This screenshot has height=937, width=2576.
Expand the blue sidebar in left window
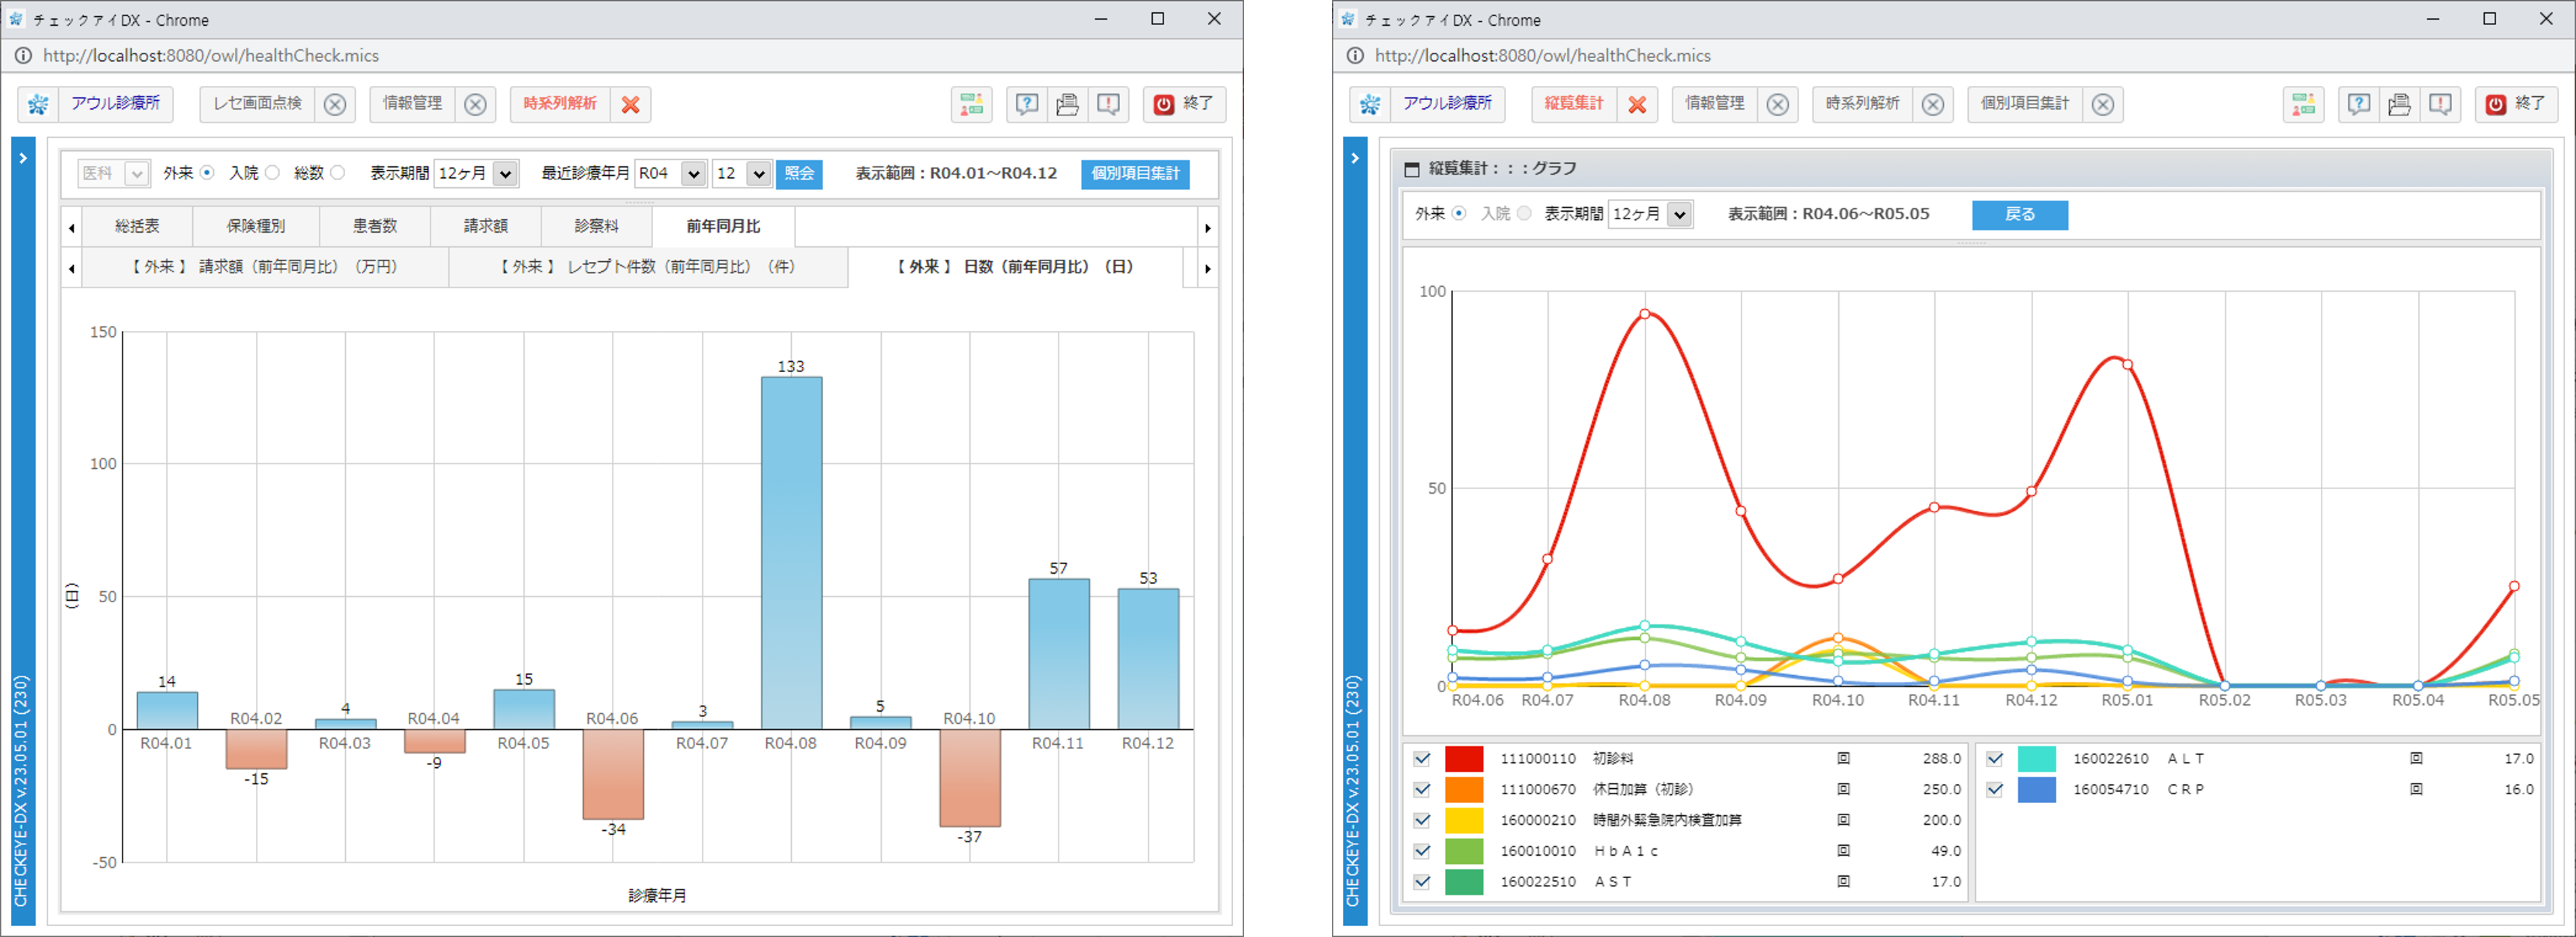(23, 158)
